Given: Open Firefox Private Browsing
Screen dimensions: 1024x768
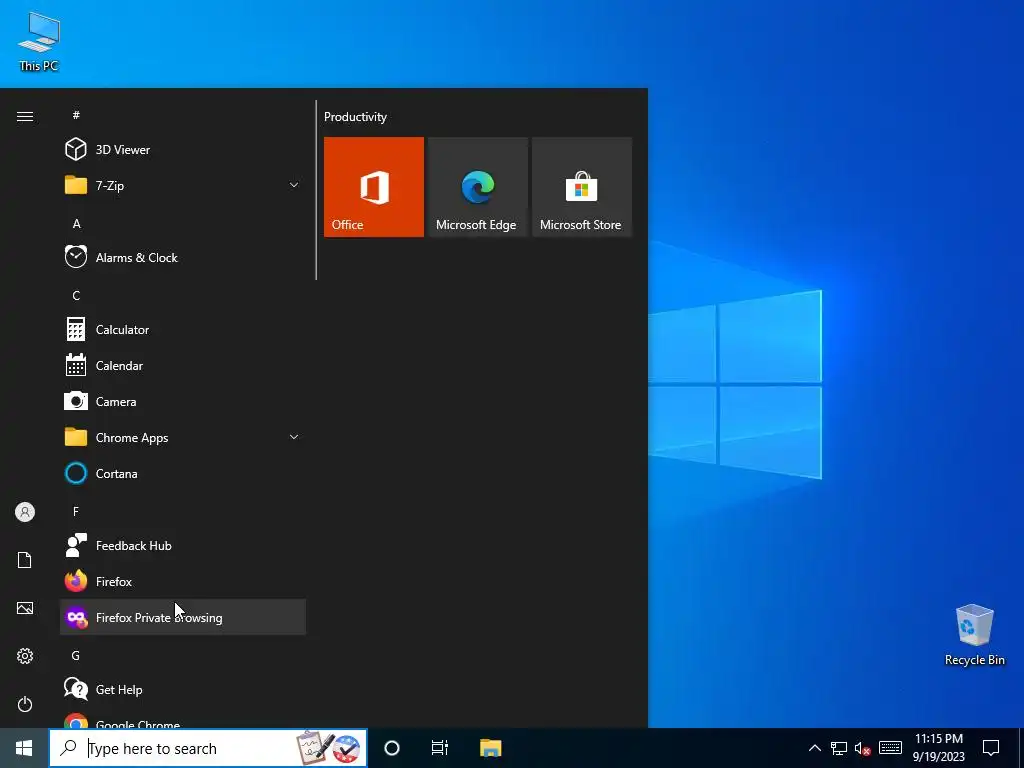Looking at the screenshot, I should click(183, 617).
